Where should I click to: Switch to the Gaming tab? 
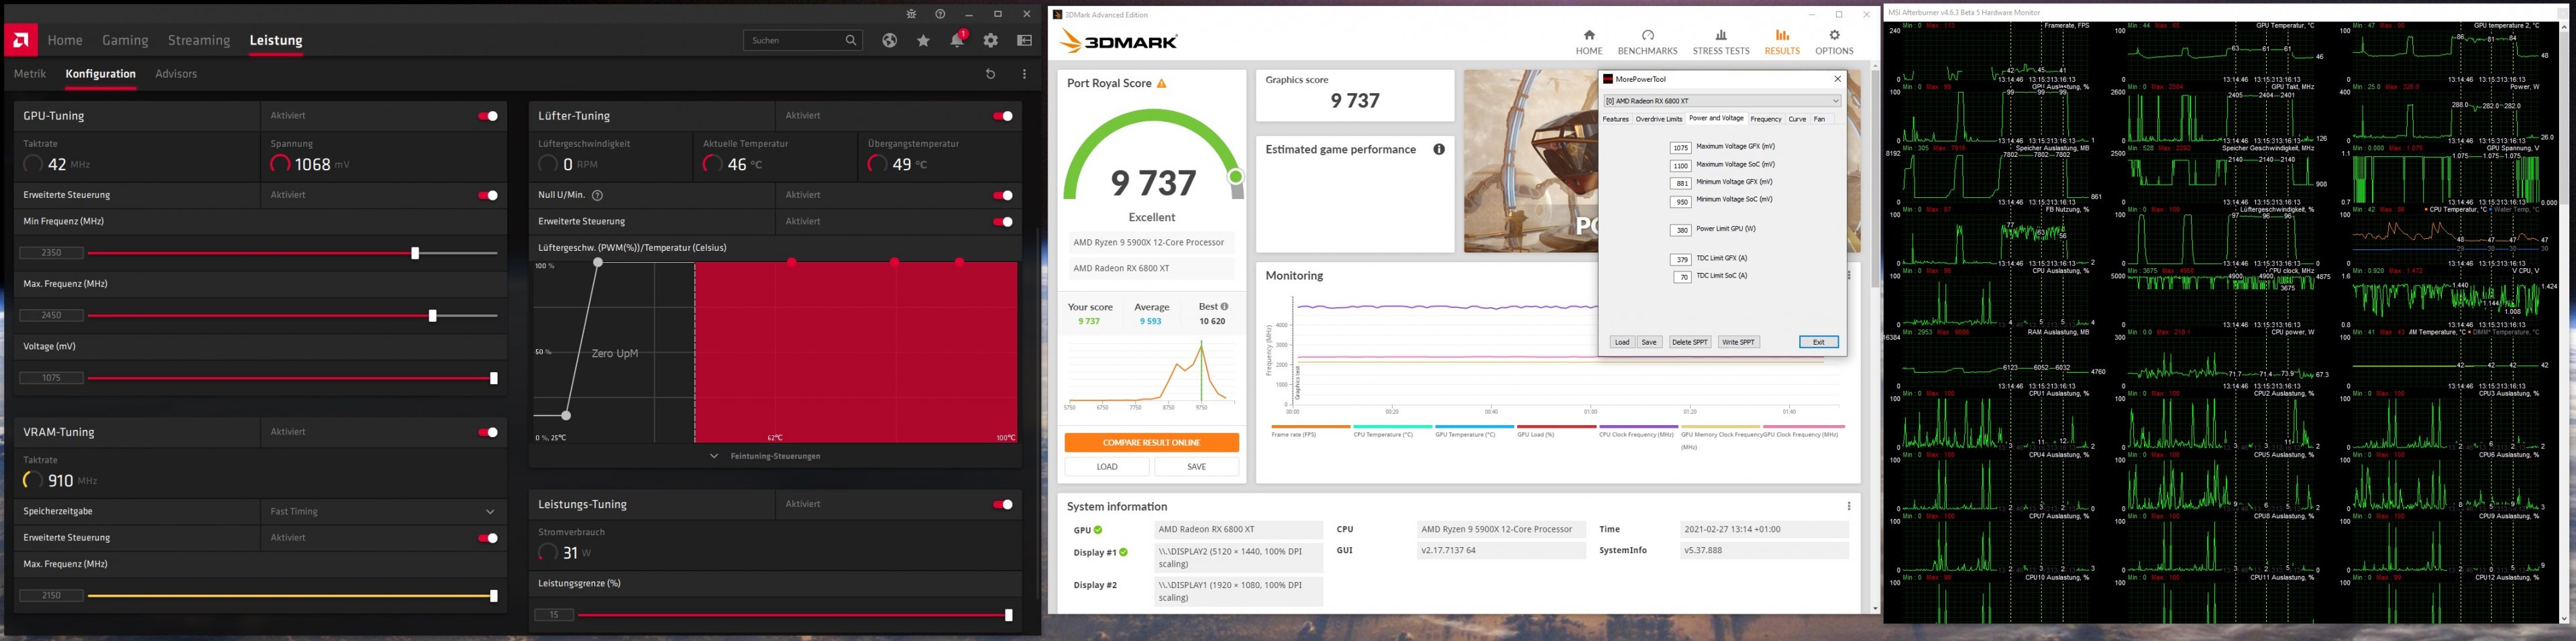(125, 40)
